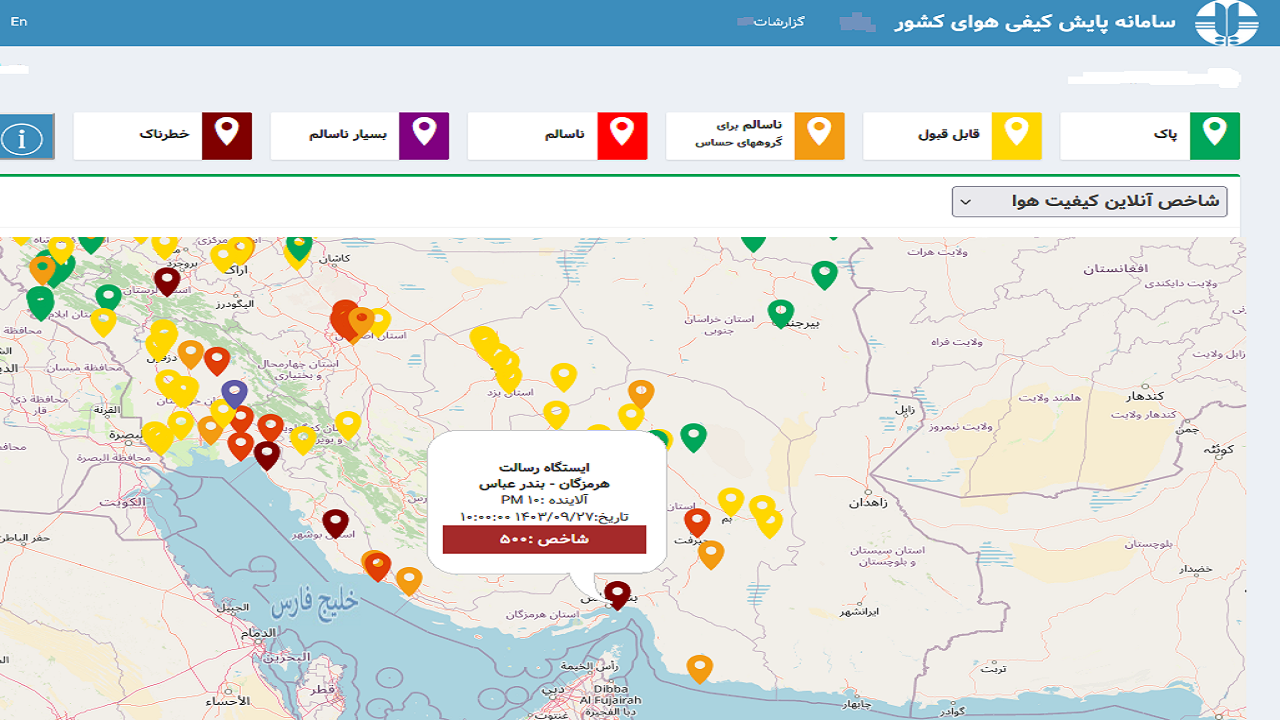Click the red ناسالم legend pin icon
This screenshot has width=1280, height=720.
point(622,136)
